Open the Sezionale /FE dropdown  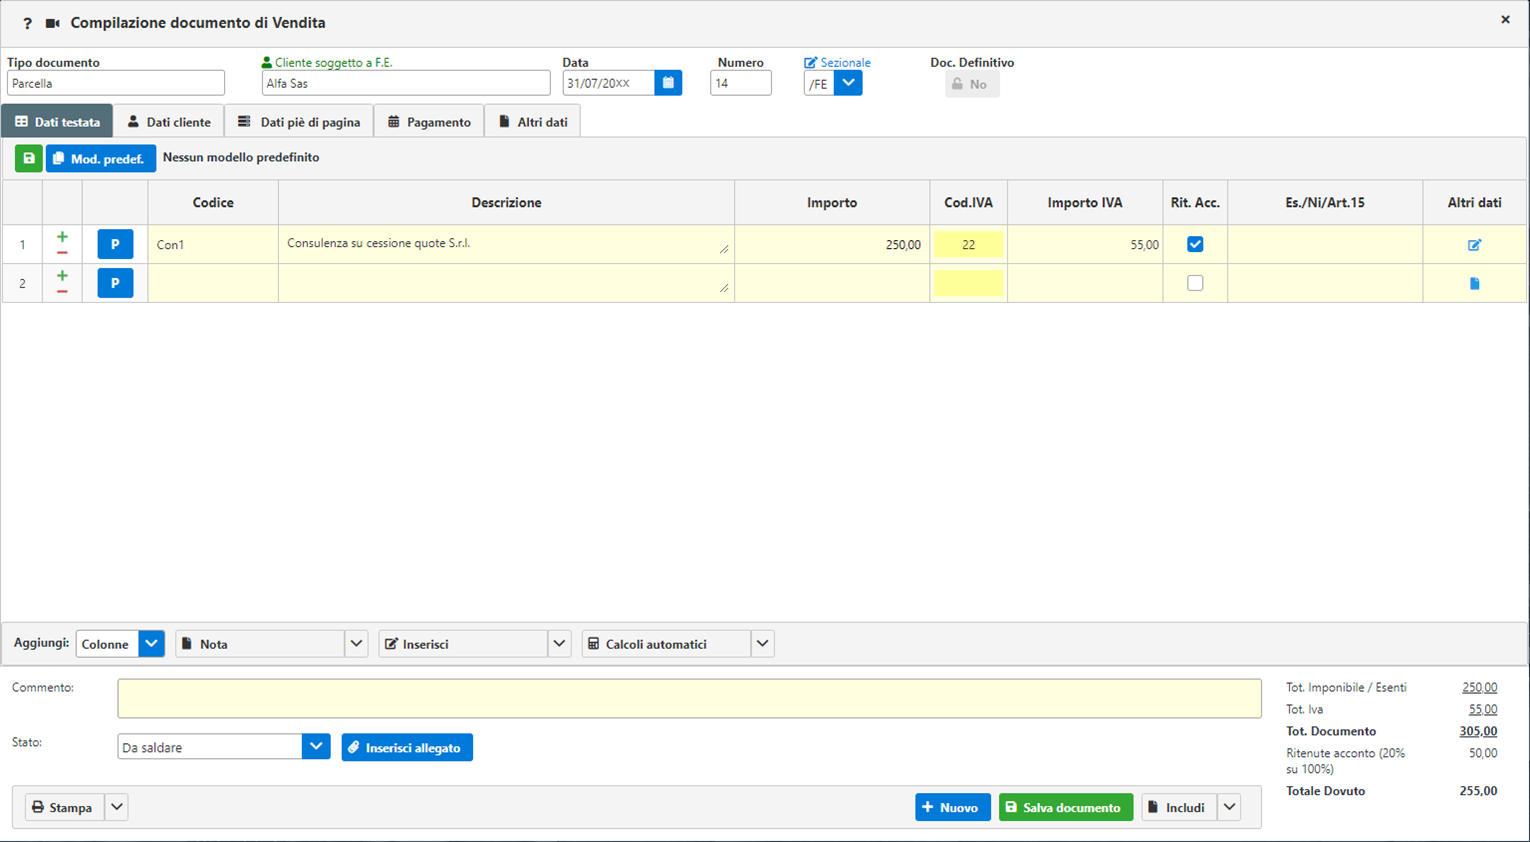pos(848,83)
